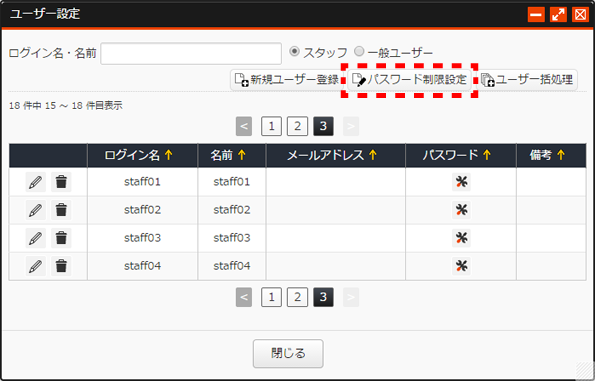
Task: Sort by メールアドレス column header
Action: pos(331,155)
